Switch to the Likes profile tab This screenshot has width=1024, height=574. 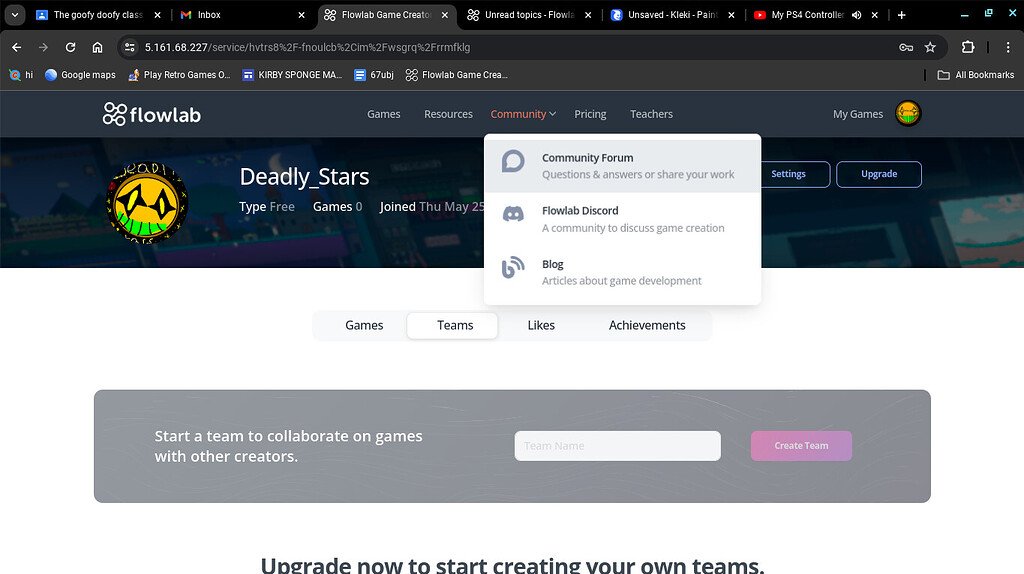541,325
